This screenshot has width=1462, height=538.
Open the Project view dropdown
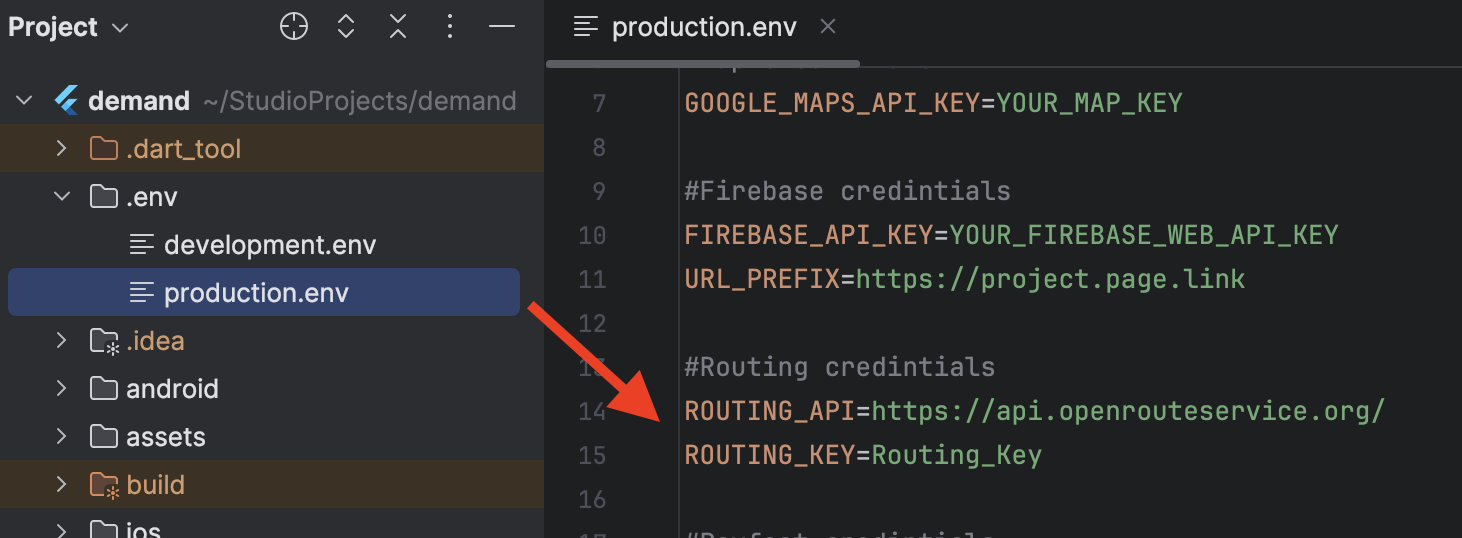(x=68, y=27)
